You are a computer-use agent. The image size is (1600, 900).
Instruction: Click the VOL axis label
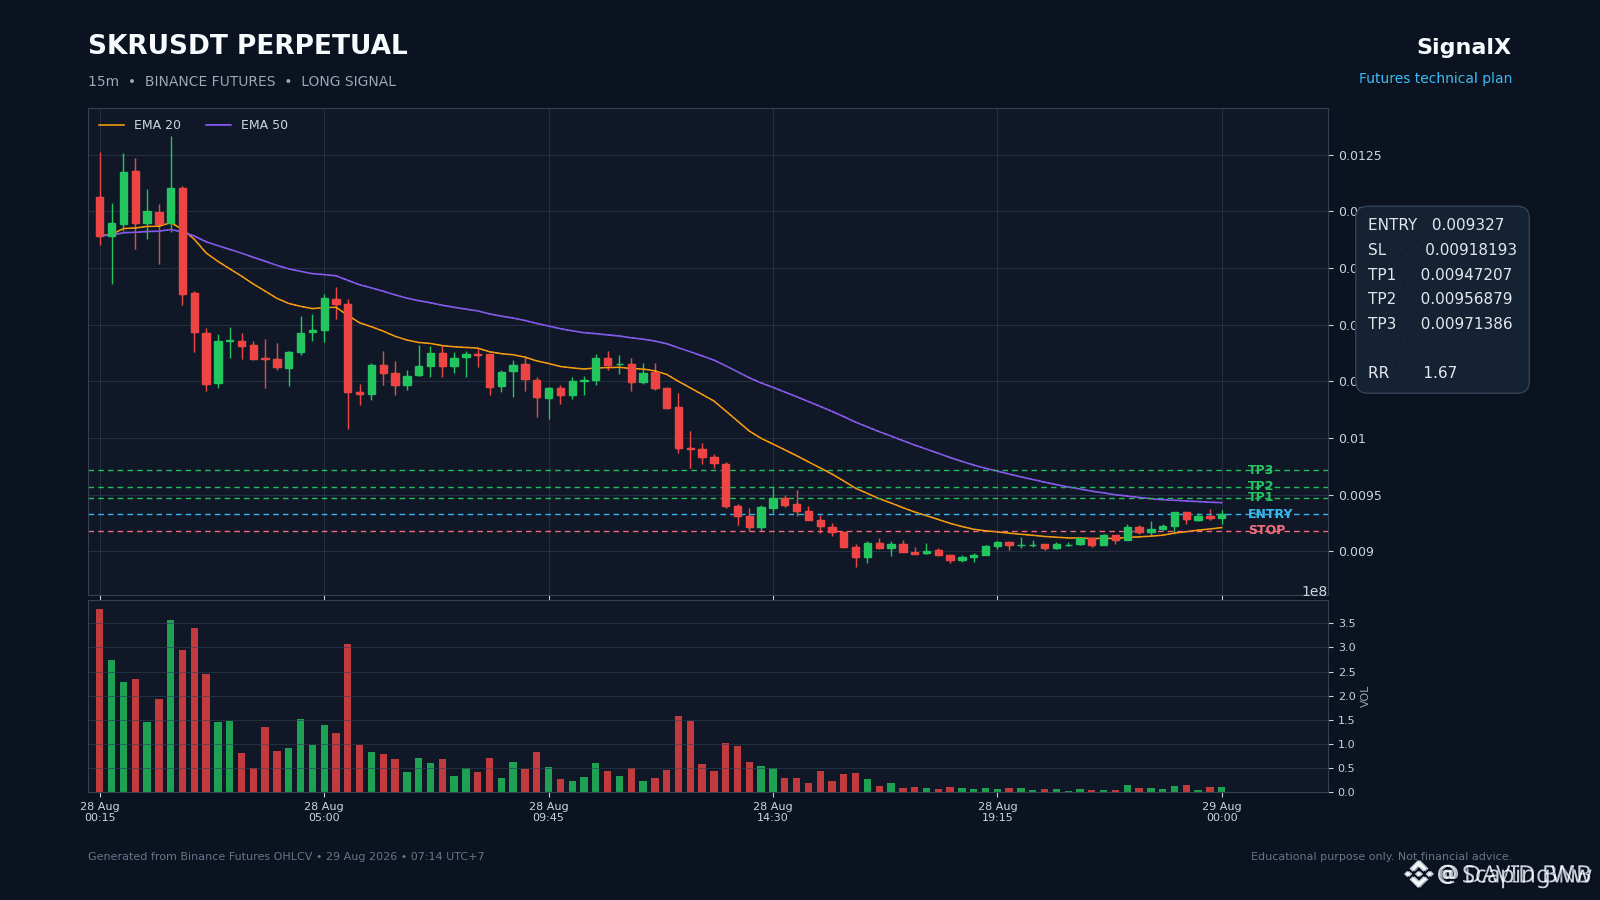click(1365, 697)
